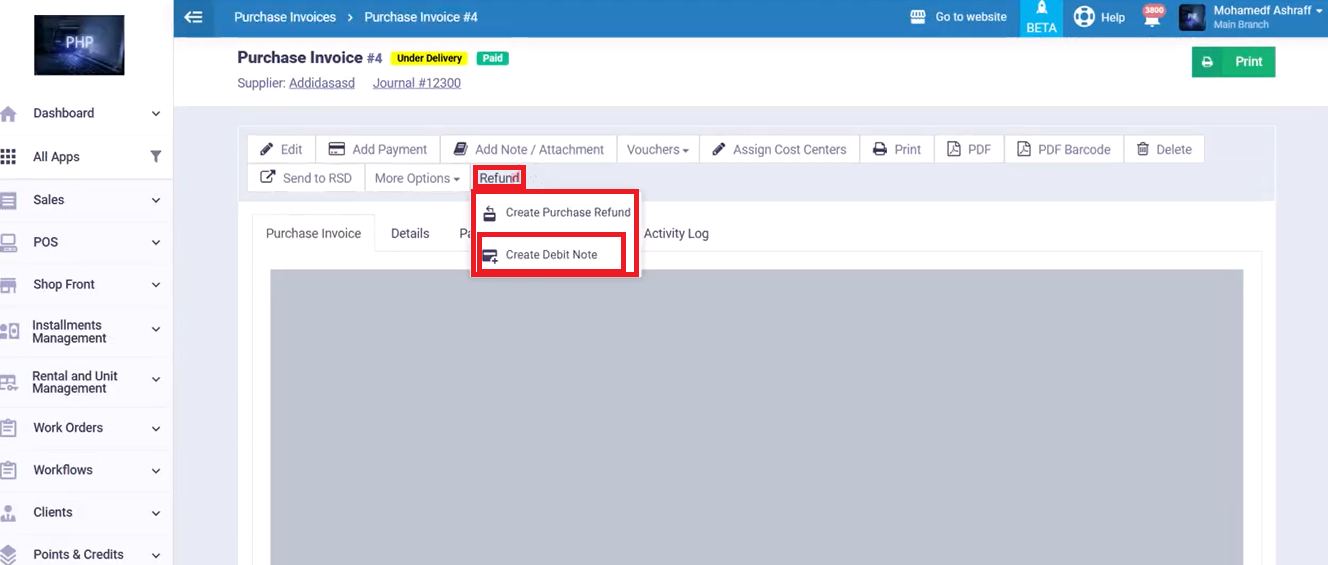Switch to the Activity Log tab
The height and width of the screenshot is (565, 1328).
676,233
